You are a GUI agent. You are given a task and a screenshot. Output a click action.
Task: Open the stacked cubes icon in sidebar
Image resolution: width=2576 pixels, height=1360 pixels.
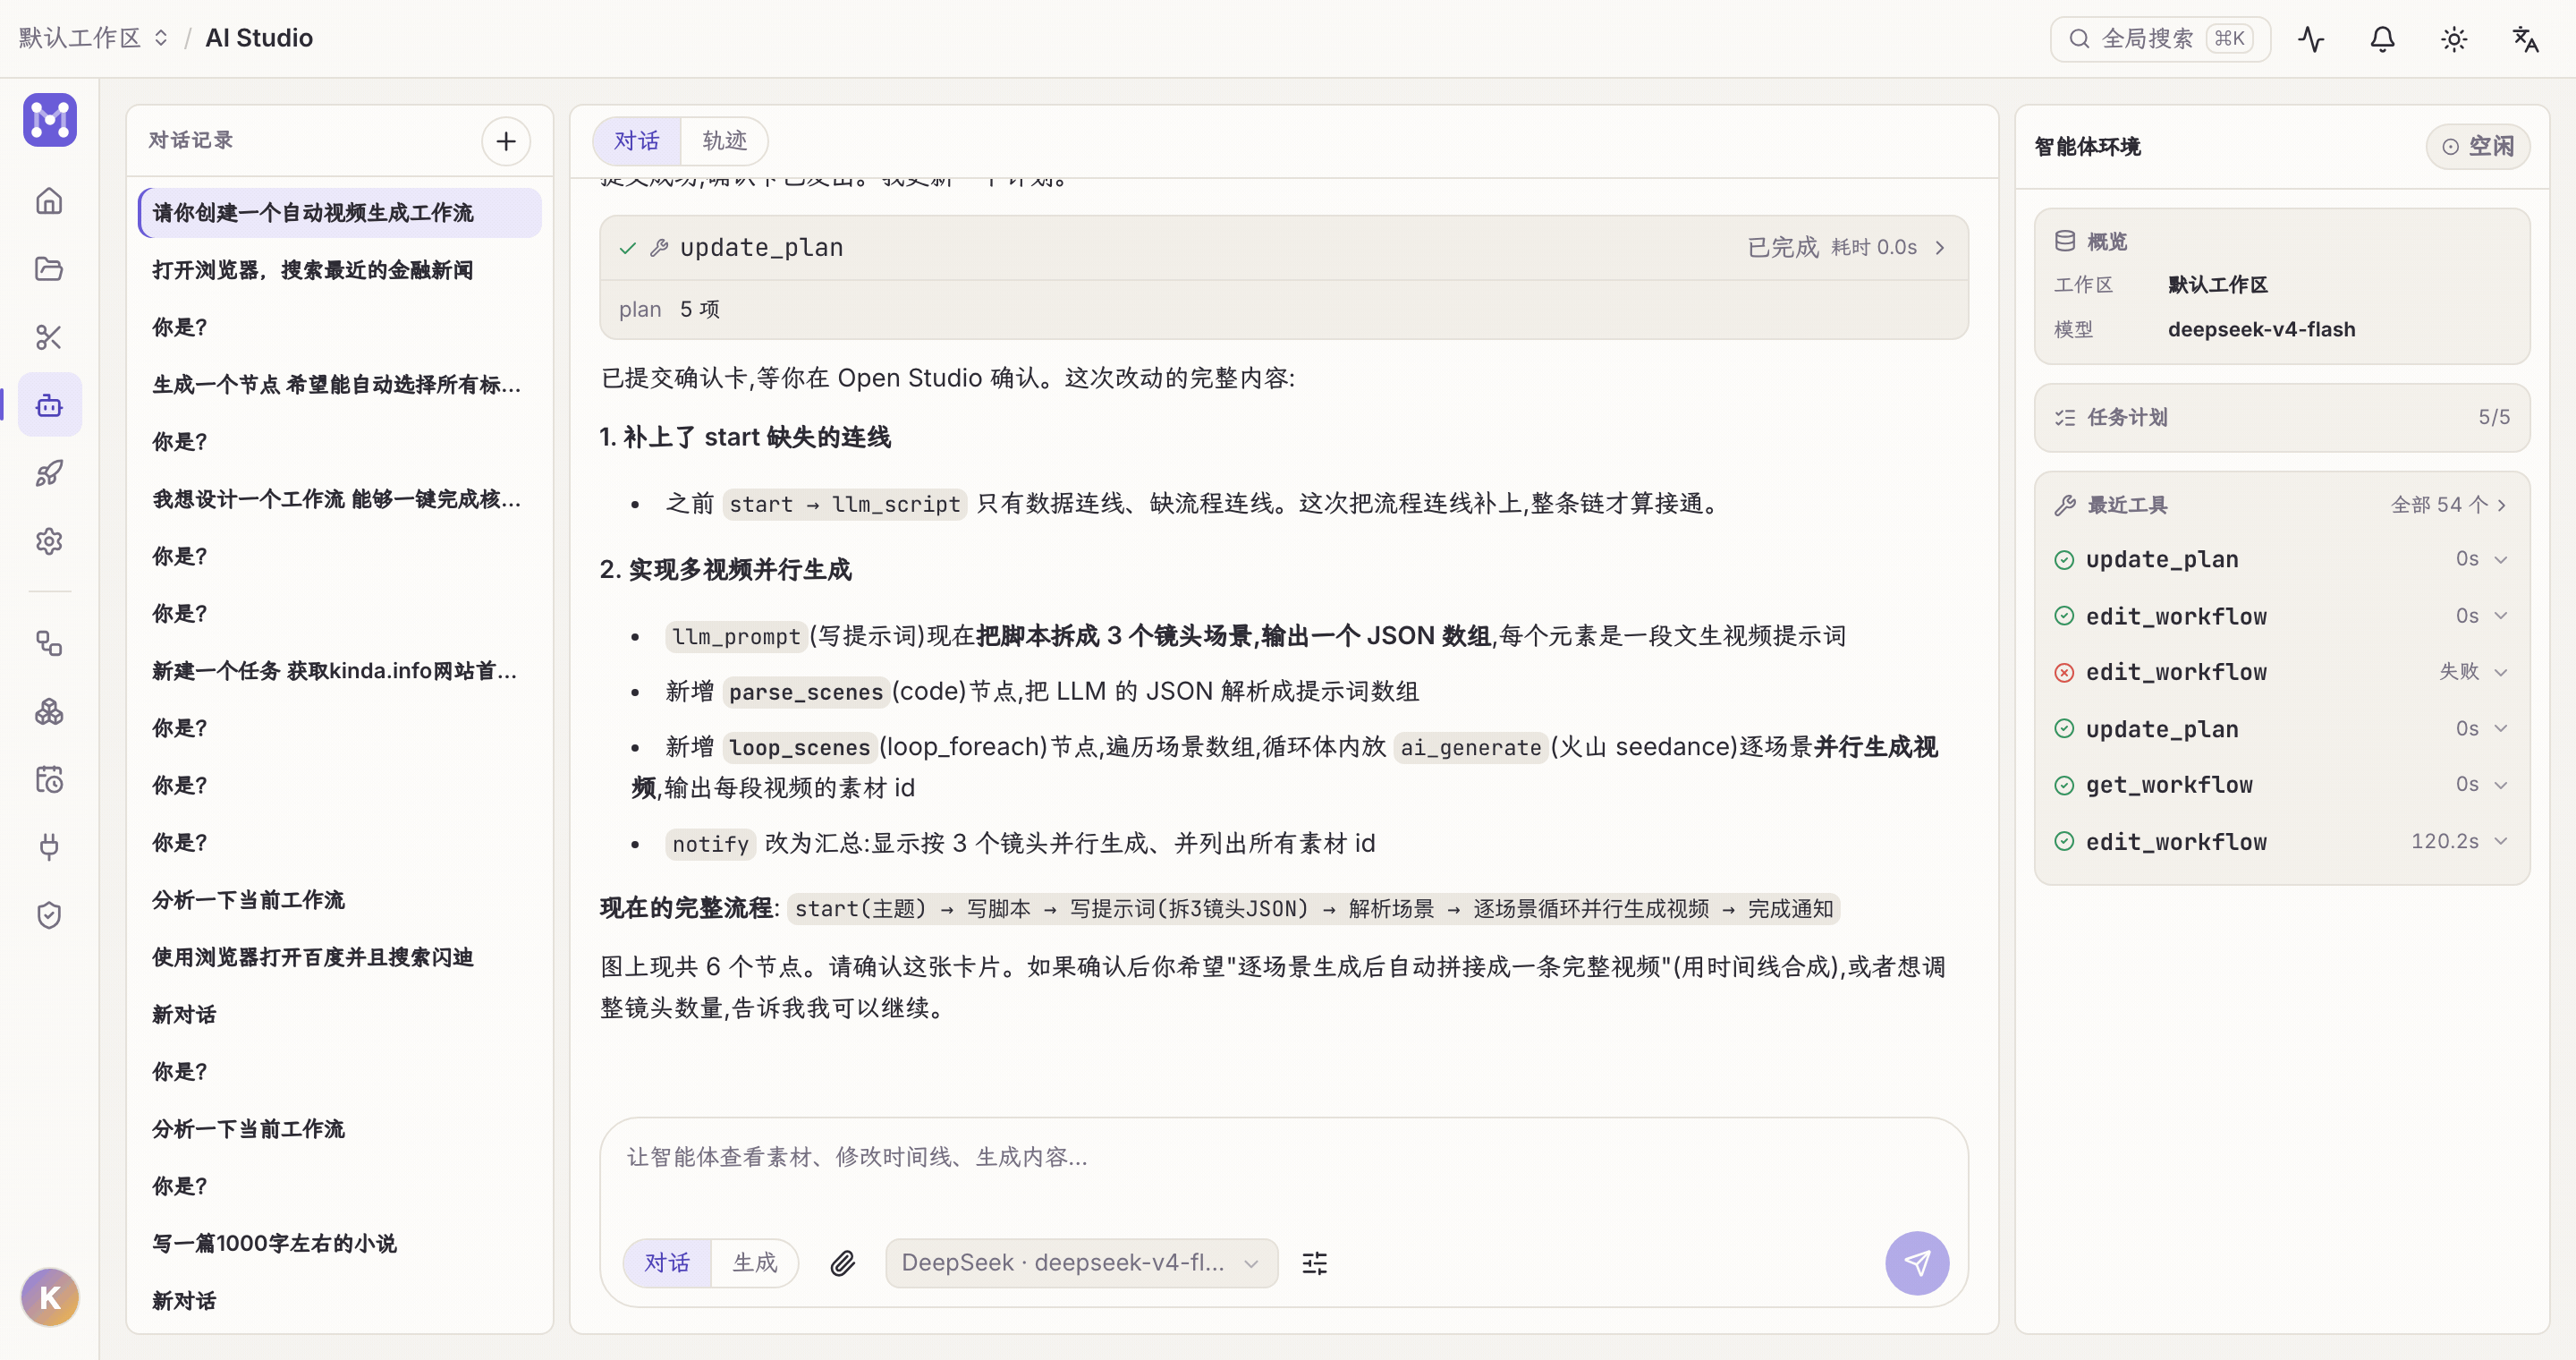[x=49, y=711]
